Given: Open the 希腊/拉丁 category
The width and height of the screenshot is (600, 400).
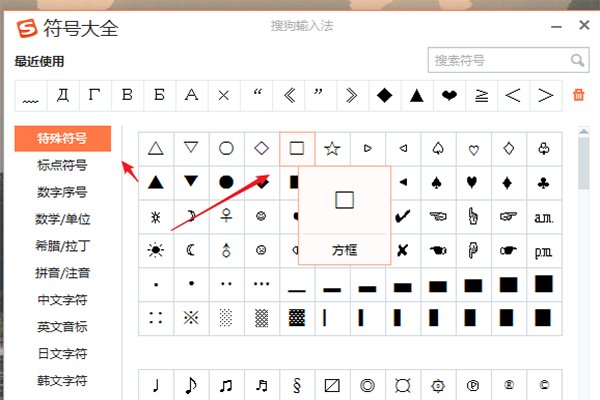Looking at the screenshot, I should pos(63,246).
